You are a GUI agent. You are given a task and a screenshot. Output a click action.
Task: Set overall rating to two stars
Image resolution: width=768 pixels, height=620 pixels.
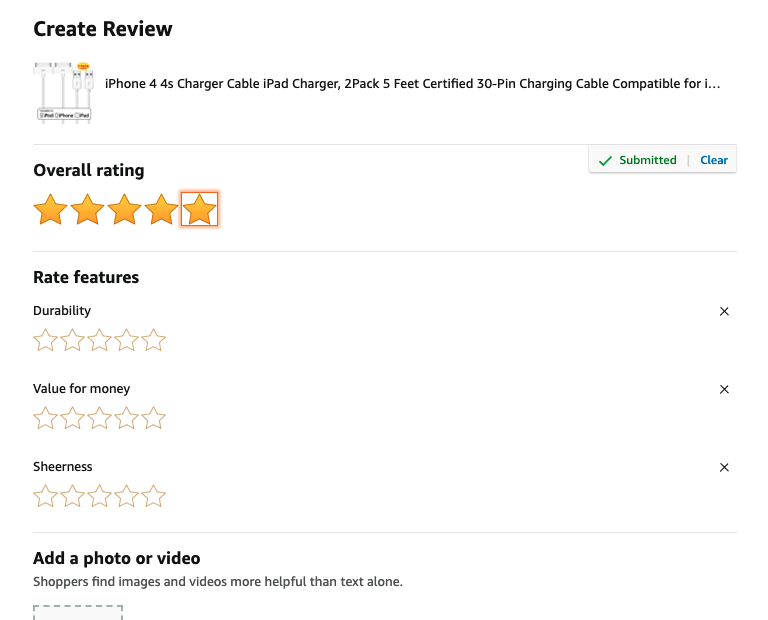87,210
